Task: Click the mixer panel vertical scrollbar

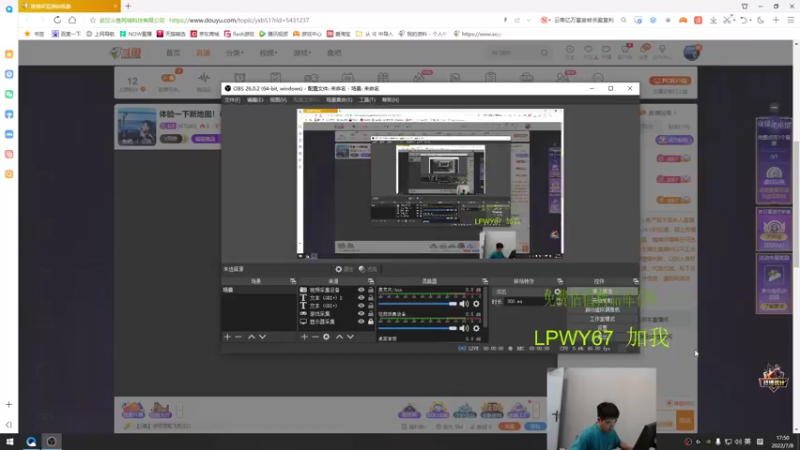Action: click(x=485, y=306)
